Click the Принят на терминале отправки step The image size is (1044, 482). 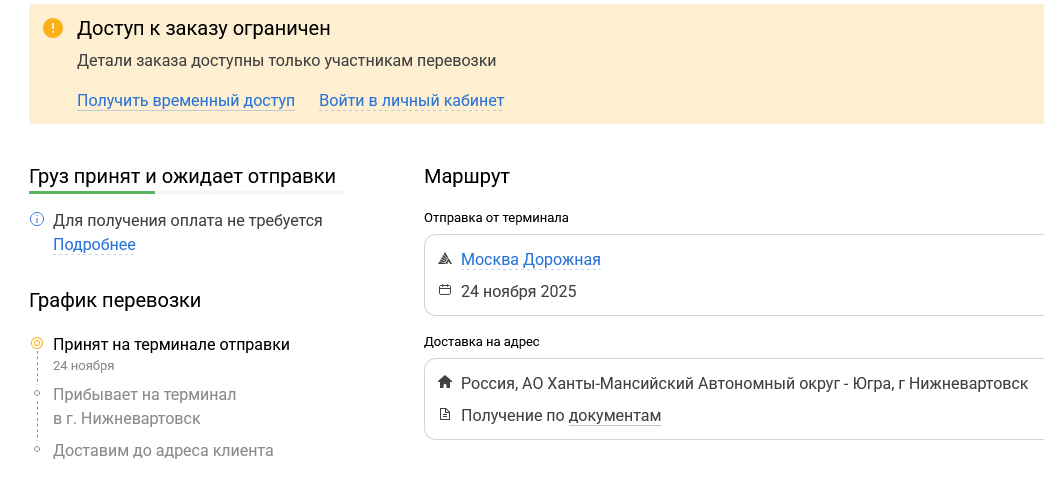pyautogui.click(x=171, y=344)
